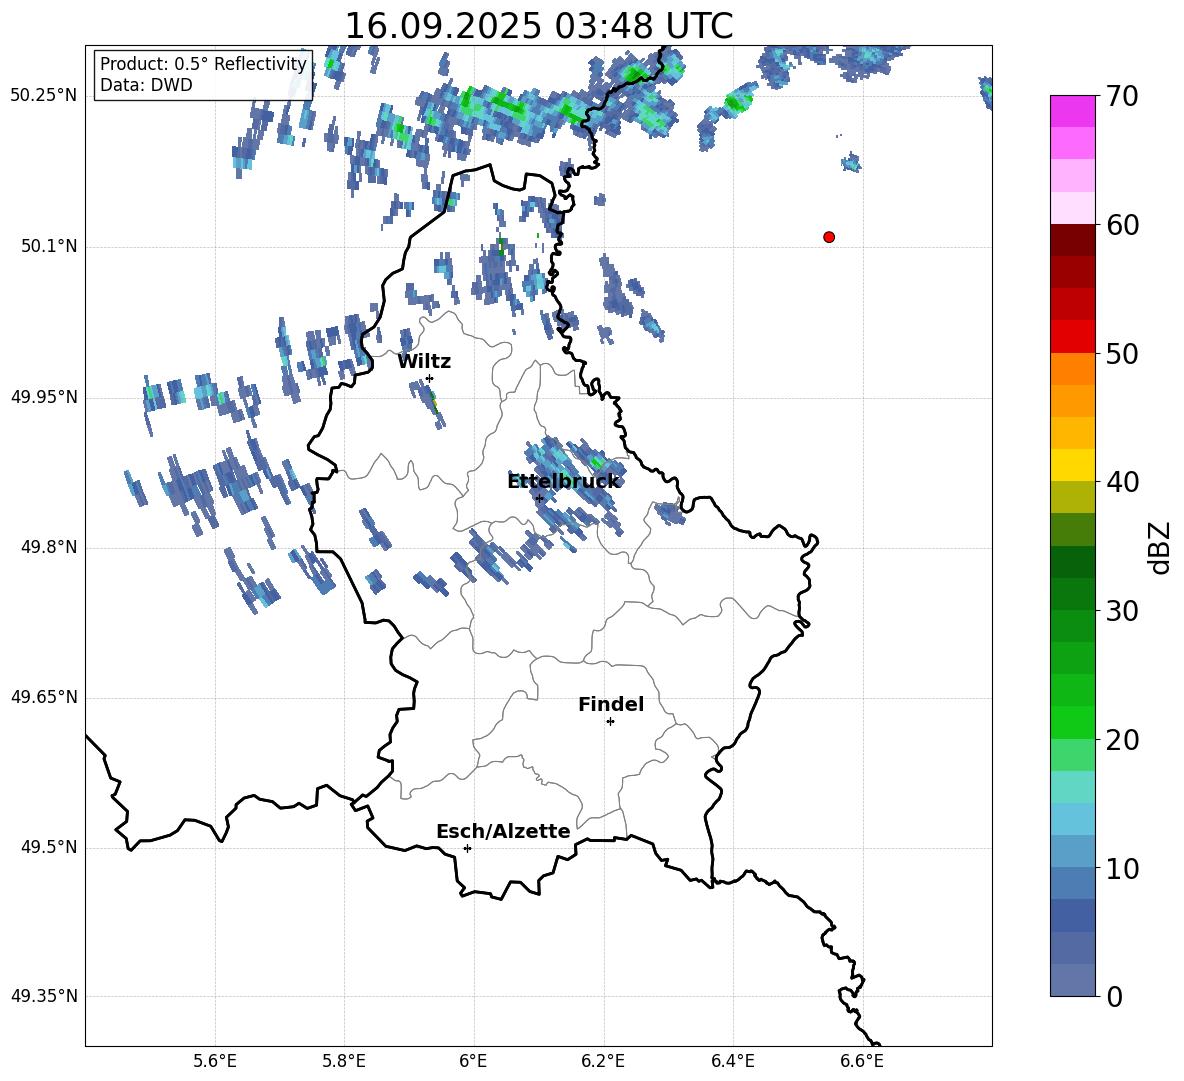Pick the dark red swatch just below 60 dBZ
The height and width of the screenshot is (1081, 1184).
(1072, 240)
